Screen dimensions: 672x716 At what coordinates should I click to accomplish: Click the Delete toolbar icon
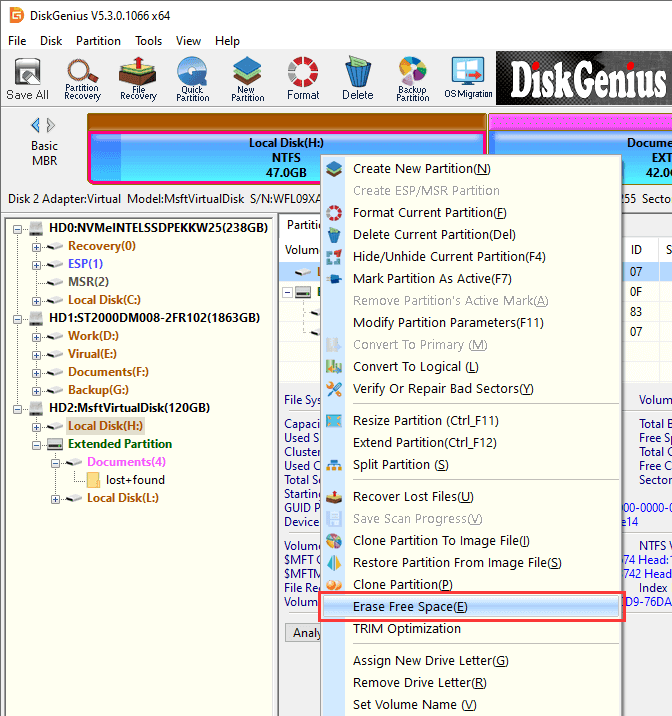357,78
